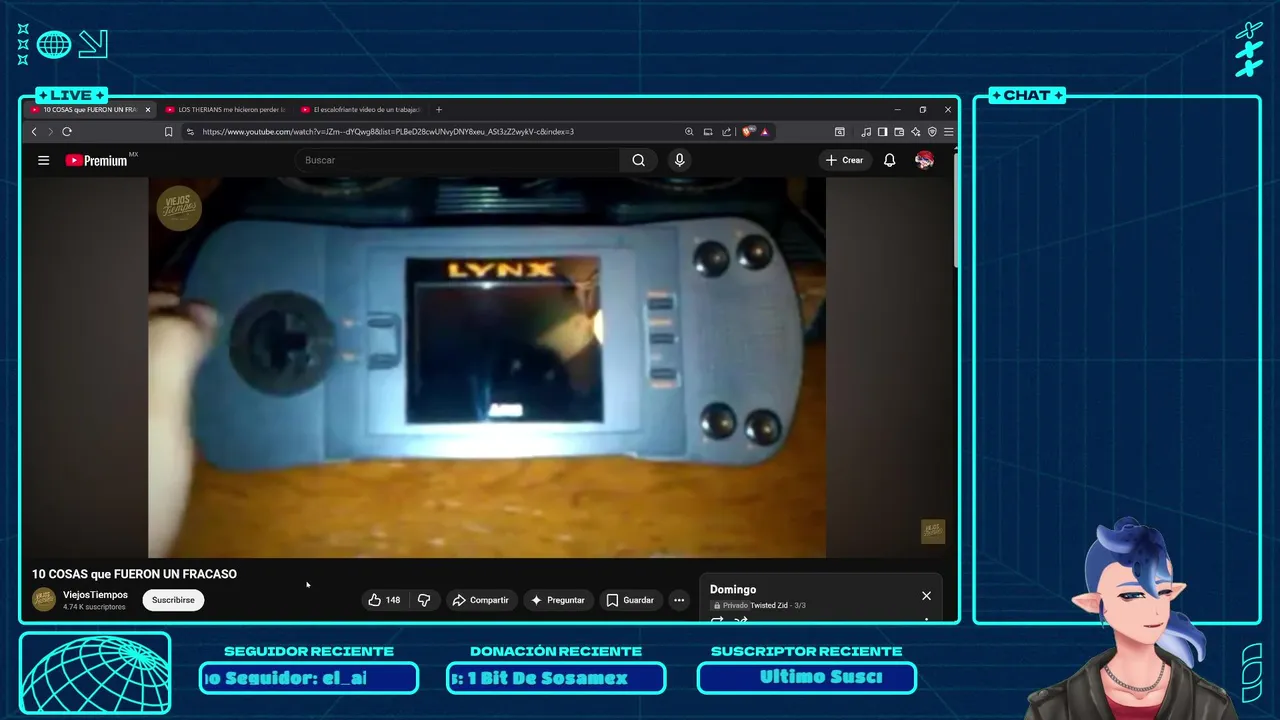Go forward in the browser
Screen dimensions: 1280x720
[x=50, y=131]
